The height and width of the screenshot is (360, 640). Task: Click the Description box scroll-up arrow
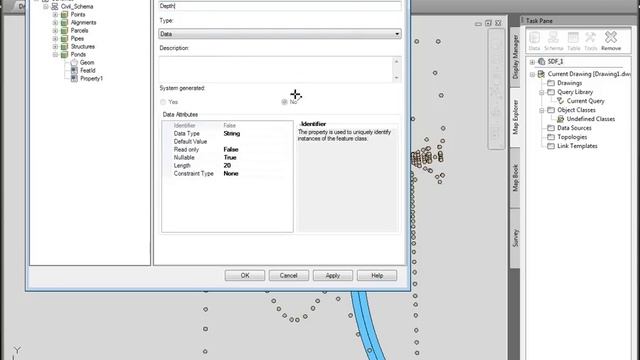click(x=396, y=61)
